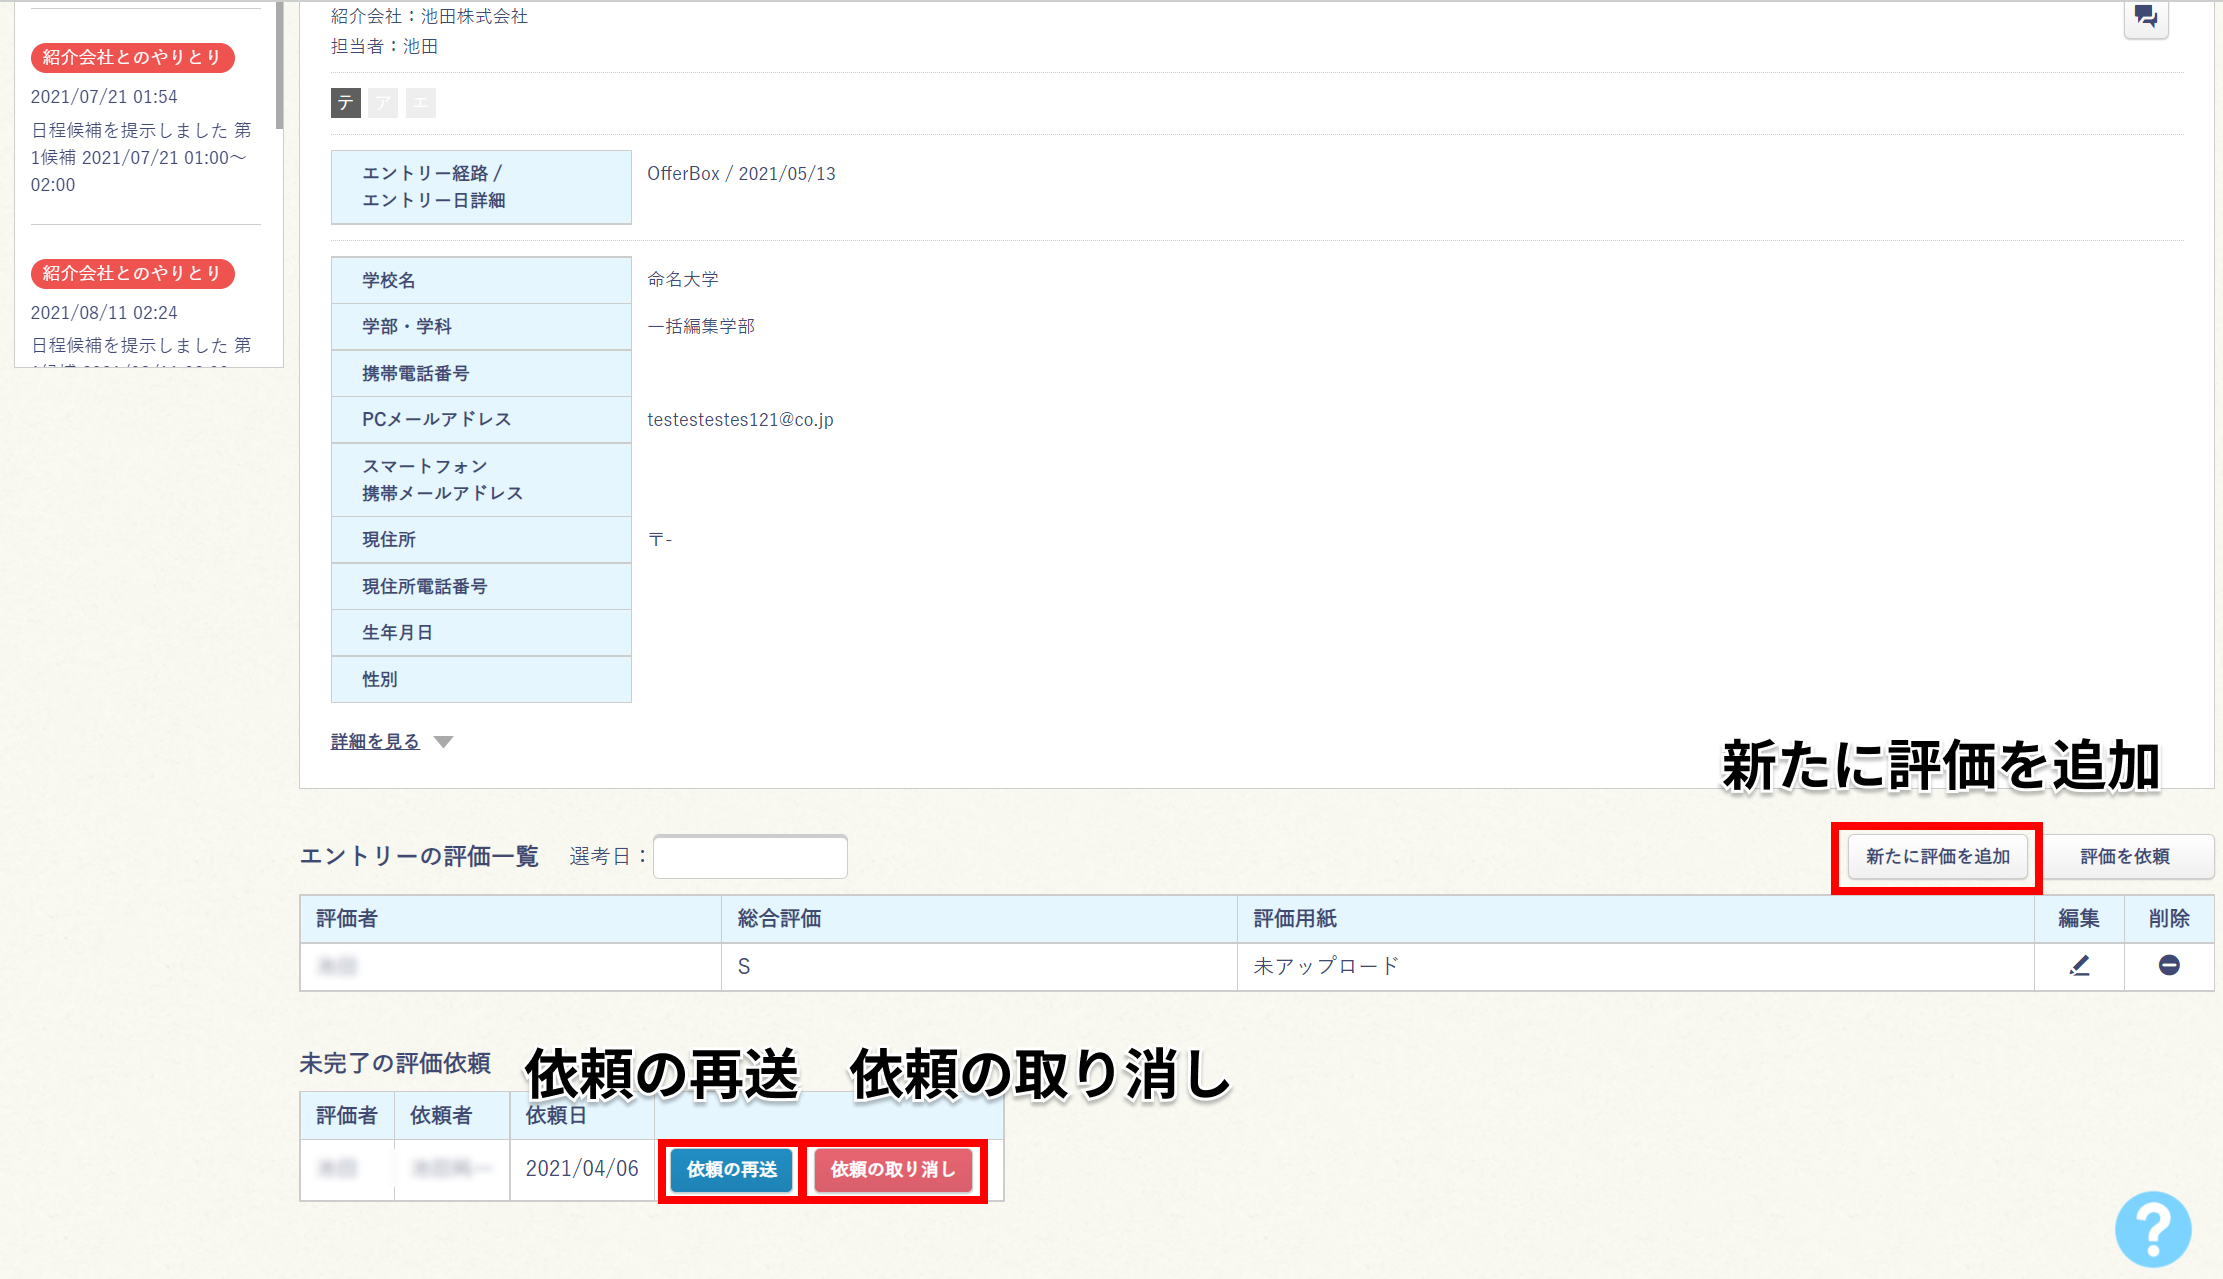
Task: Click the 評価を依頼 button
Action: [x=2125, y=857]
